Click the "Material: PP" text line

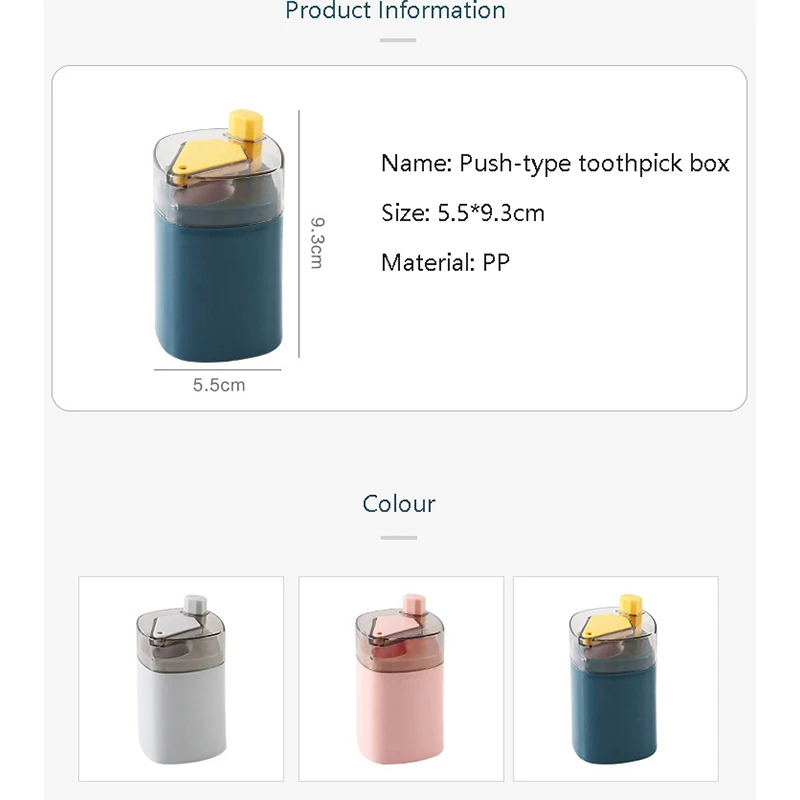pos(445,263)
